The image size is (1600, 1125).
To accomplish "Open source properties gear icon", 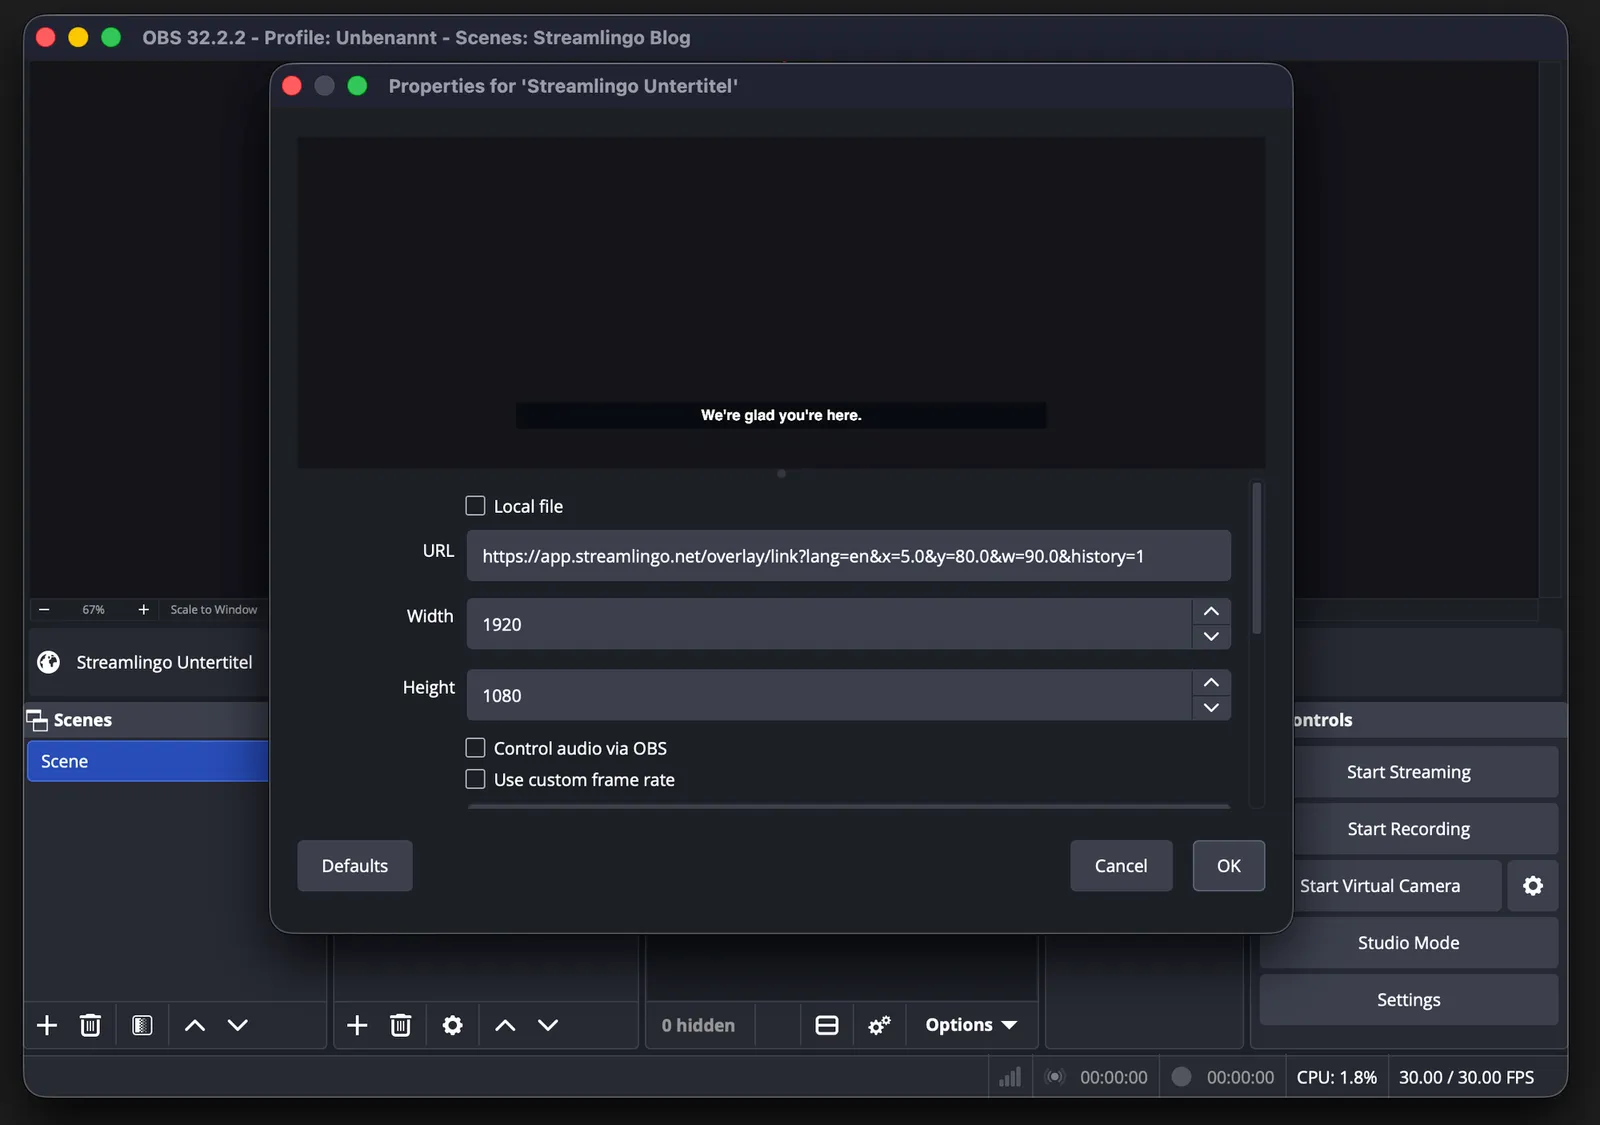I will point(453,1025).
